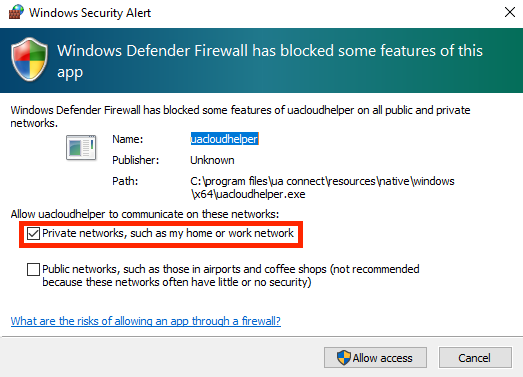Click the uacloudhelper.exe file path text
The height and width of the screenshot is (377, 523).
tap(322, 187)
